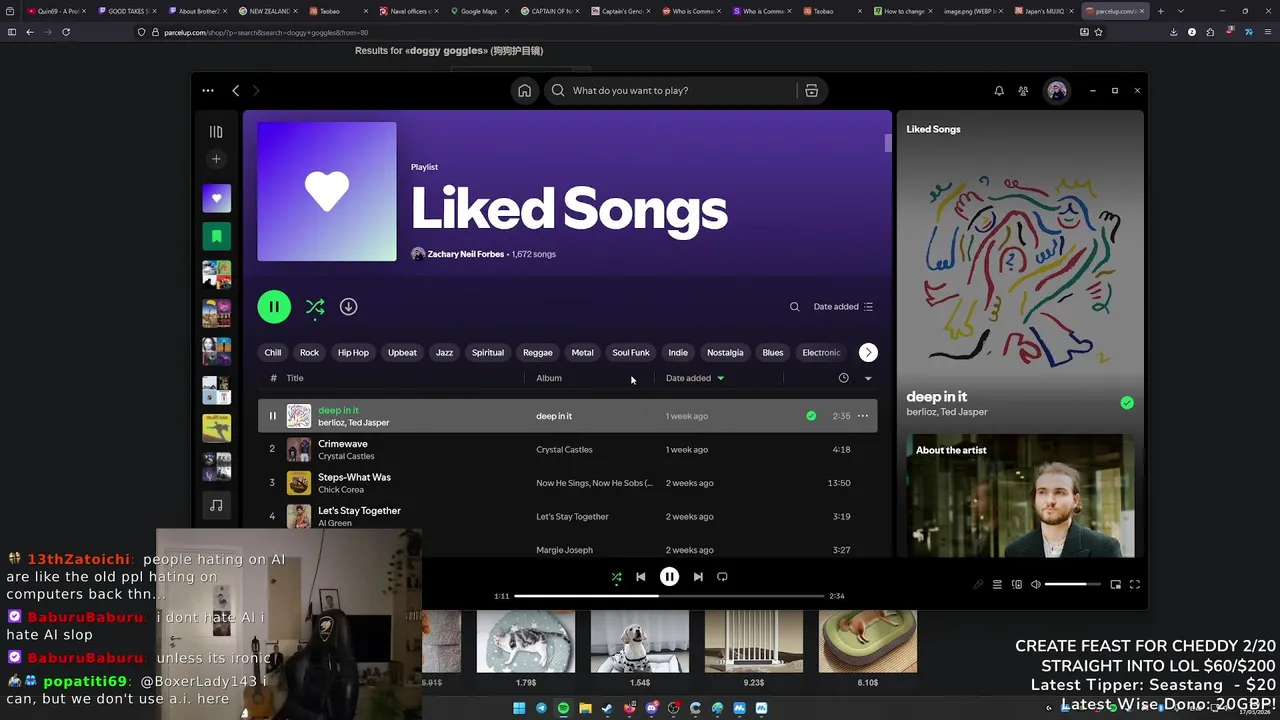Expand column options arrow beside clock icon
The height and width of the screenshot is (720, 1280).
[x=868, y=378]
